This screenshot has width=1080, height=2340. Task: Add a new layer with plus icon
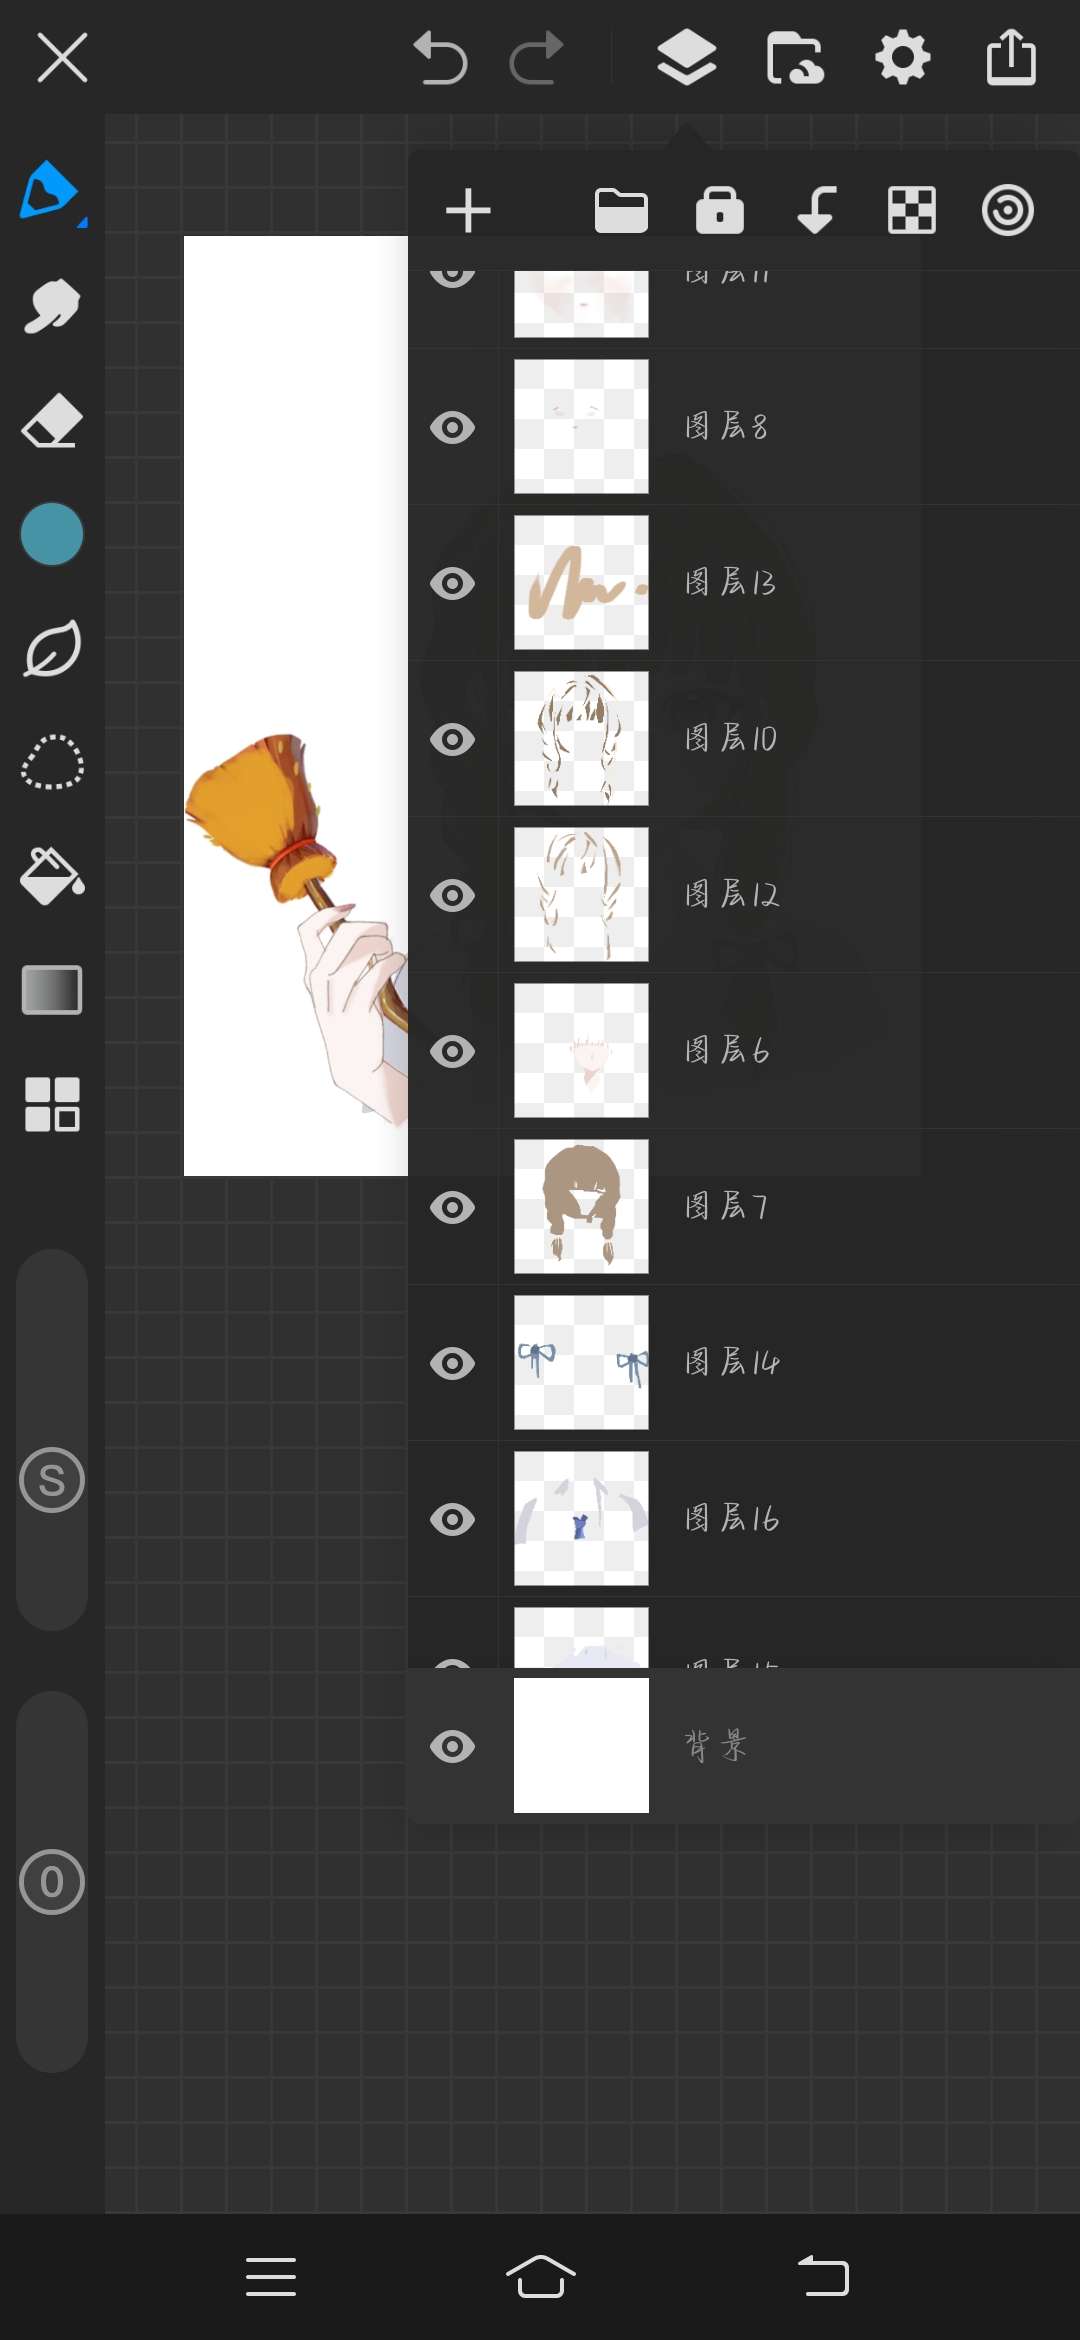tap(468, 211)
